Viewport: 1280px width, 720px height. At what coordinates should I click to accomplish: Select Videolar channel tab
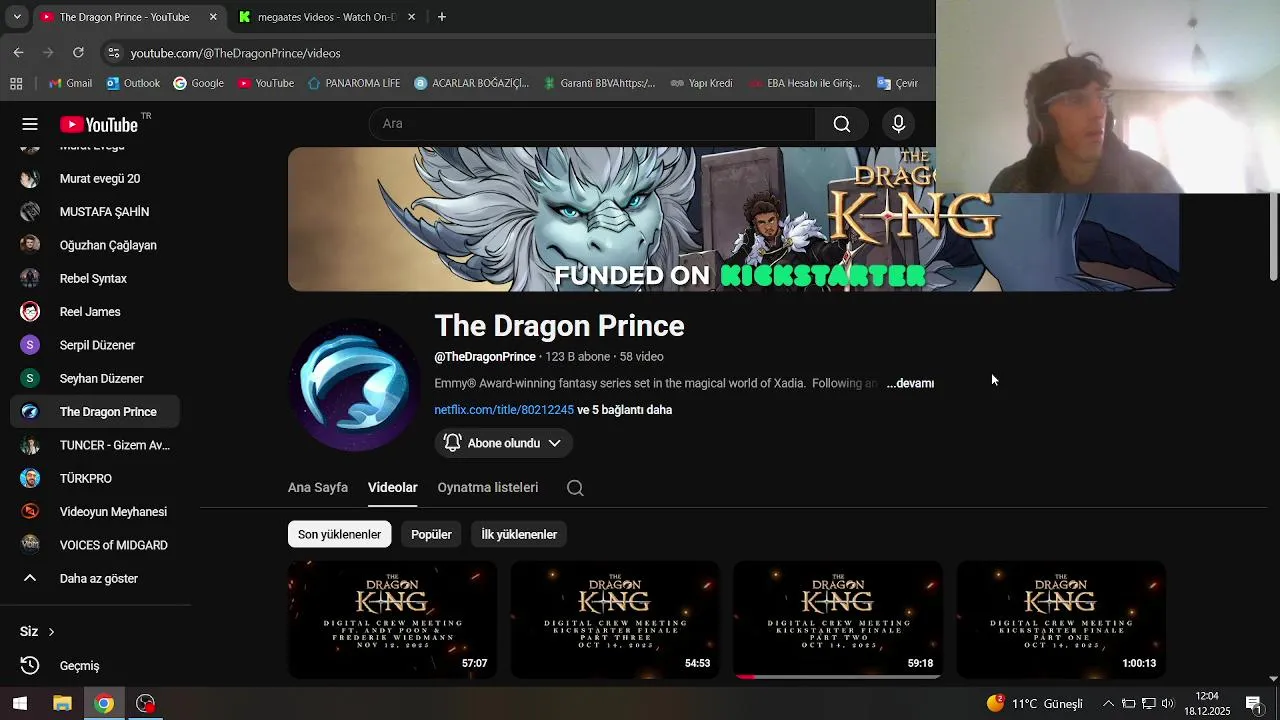point(392,488)
